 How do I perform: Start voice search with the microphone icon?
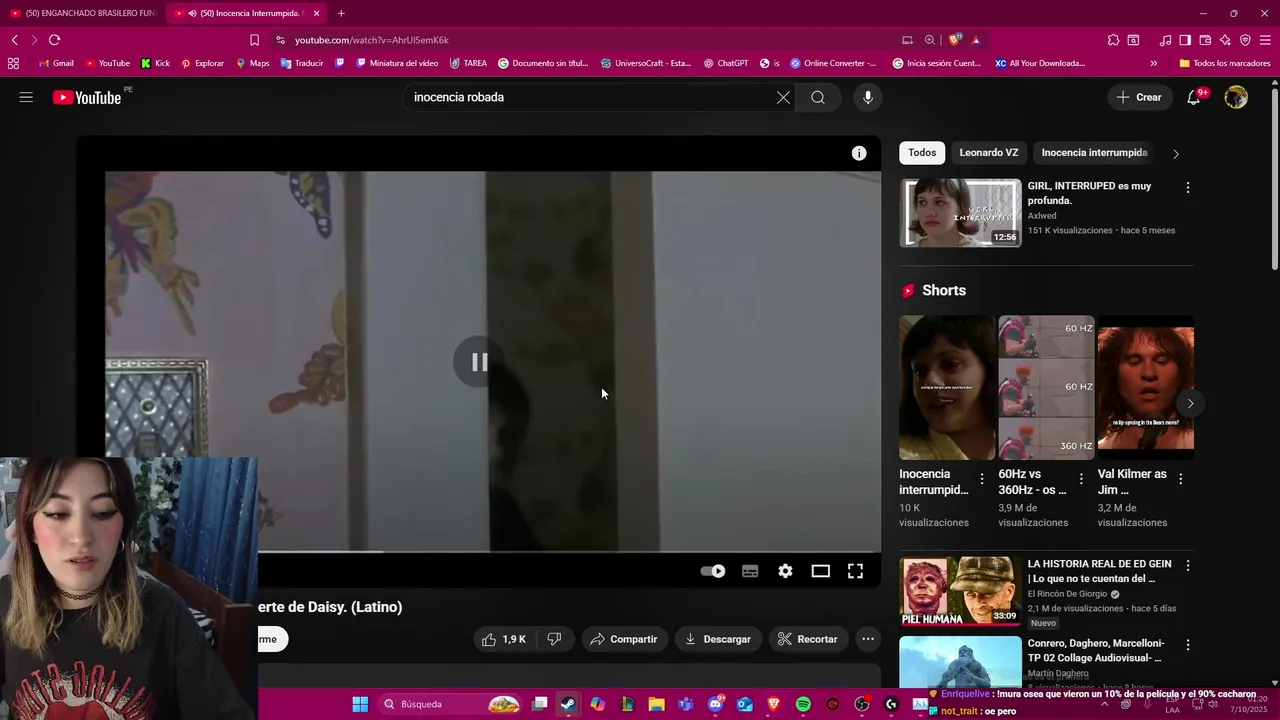[x=868, y=97]
